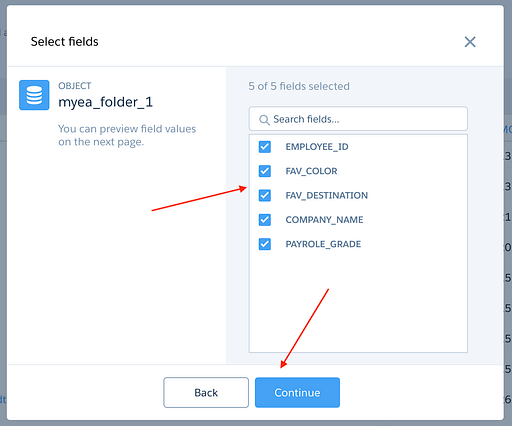Uncheck the FAV_COLOR checkbox
This screenshot has width=512, height=426.
[265, 171]
